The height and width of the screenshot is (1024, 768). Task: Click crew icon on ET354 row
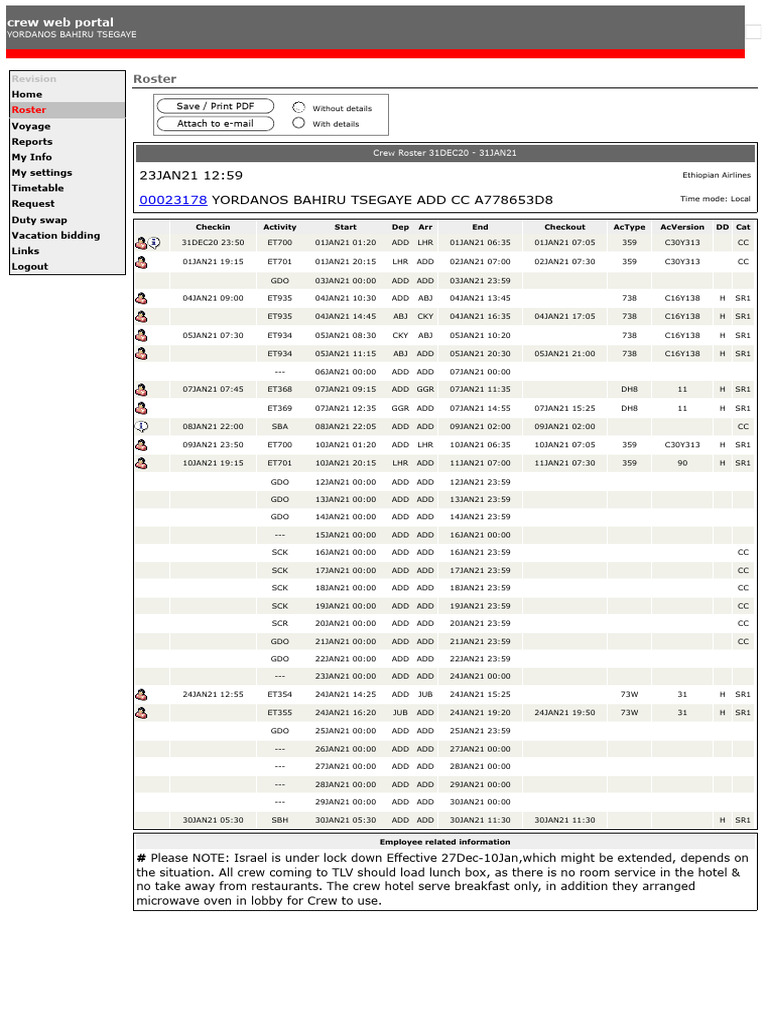[141, 695]
